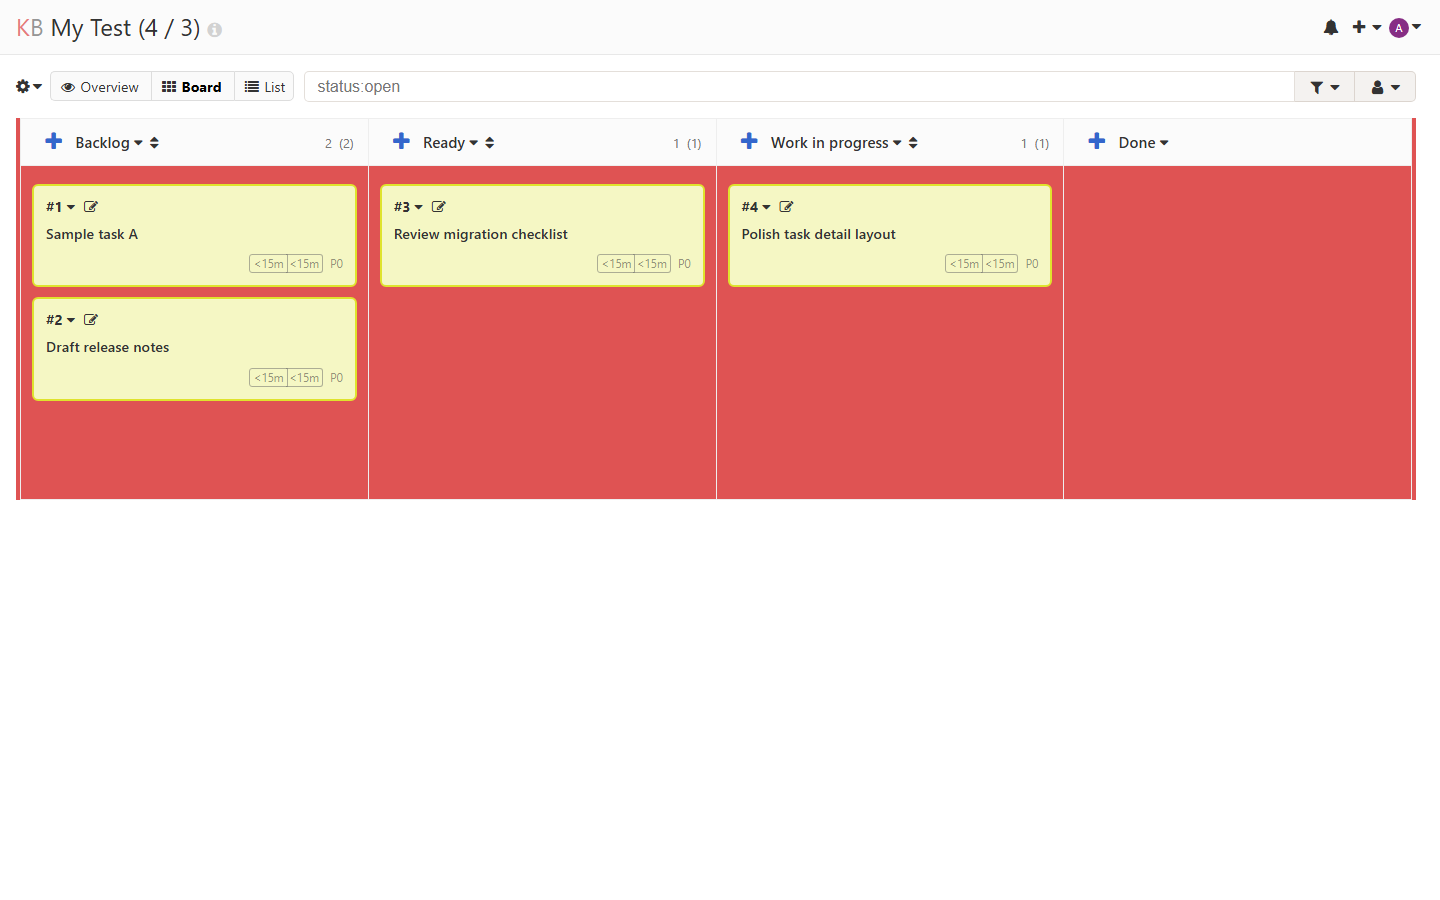Open task #3 dropdown menu
This screenshot has height=900, width=1440.
point(408,207)
